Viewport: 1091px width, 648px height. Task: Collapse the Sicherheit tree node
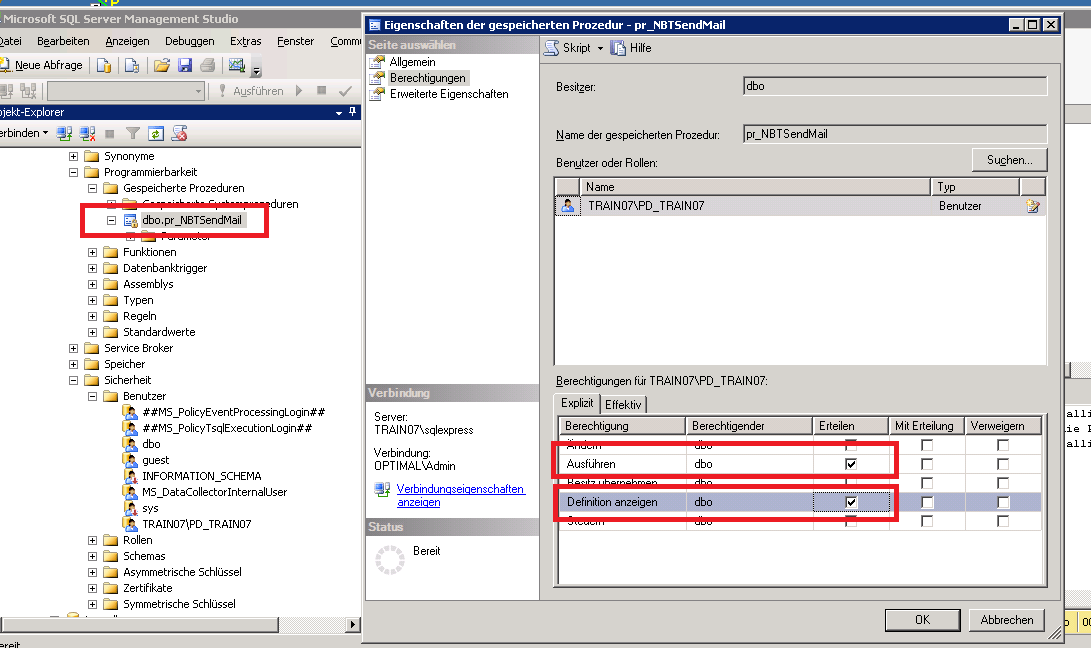[x=73, y=380]
